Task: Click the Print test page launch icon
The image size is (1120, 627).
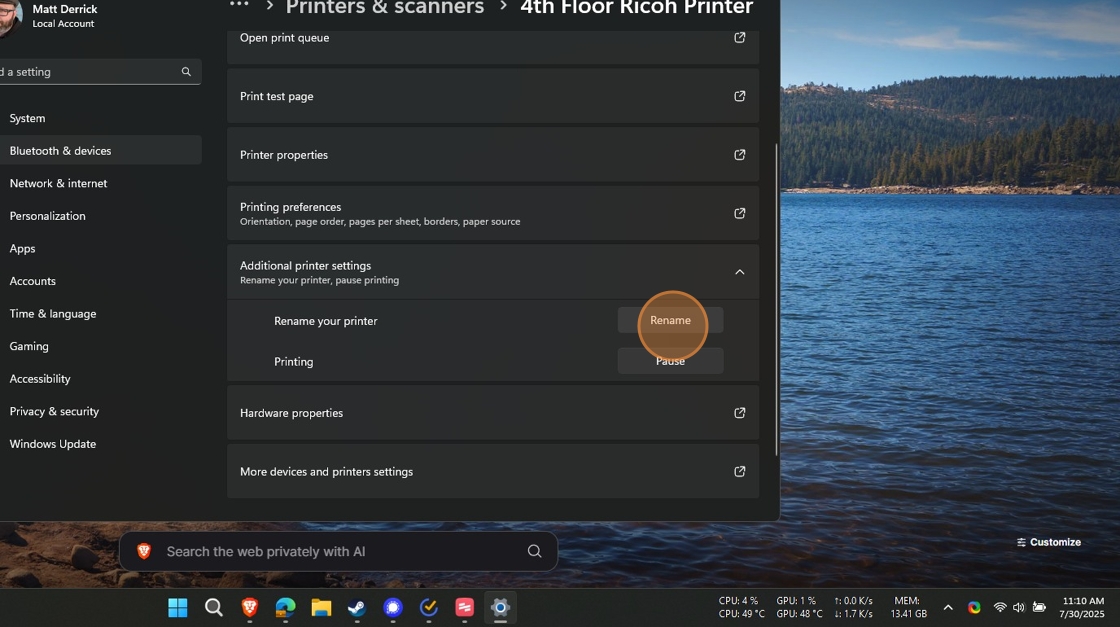Action: click(x=739, y=96)
